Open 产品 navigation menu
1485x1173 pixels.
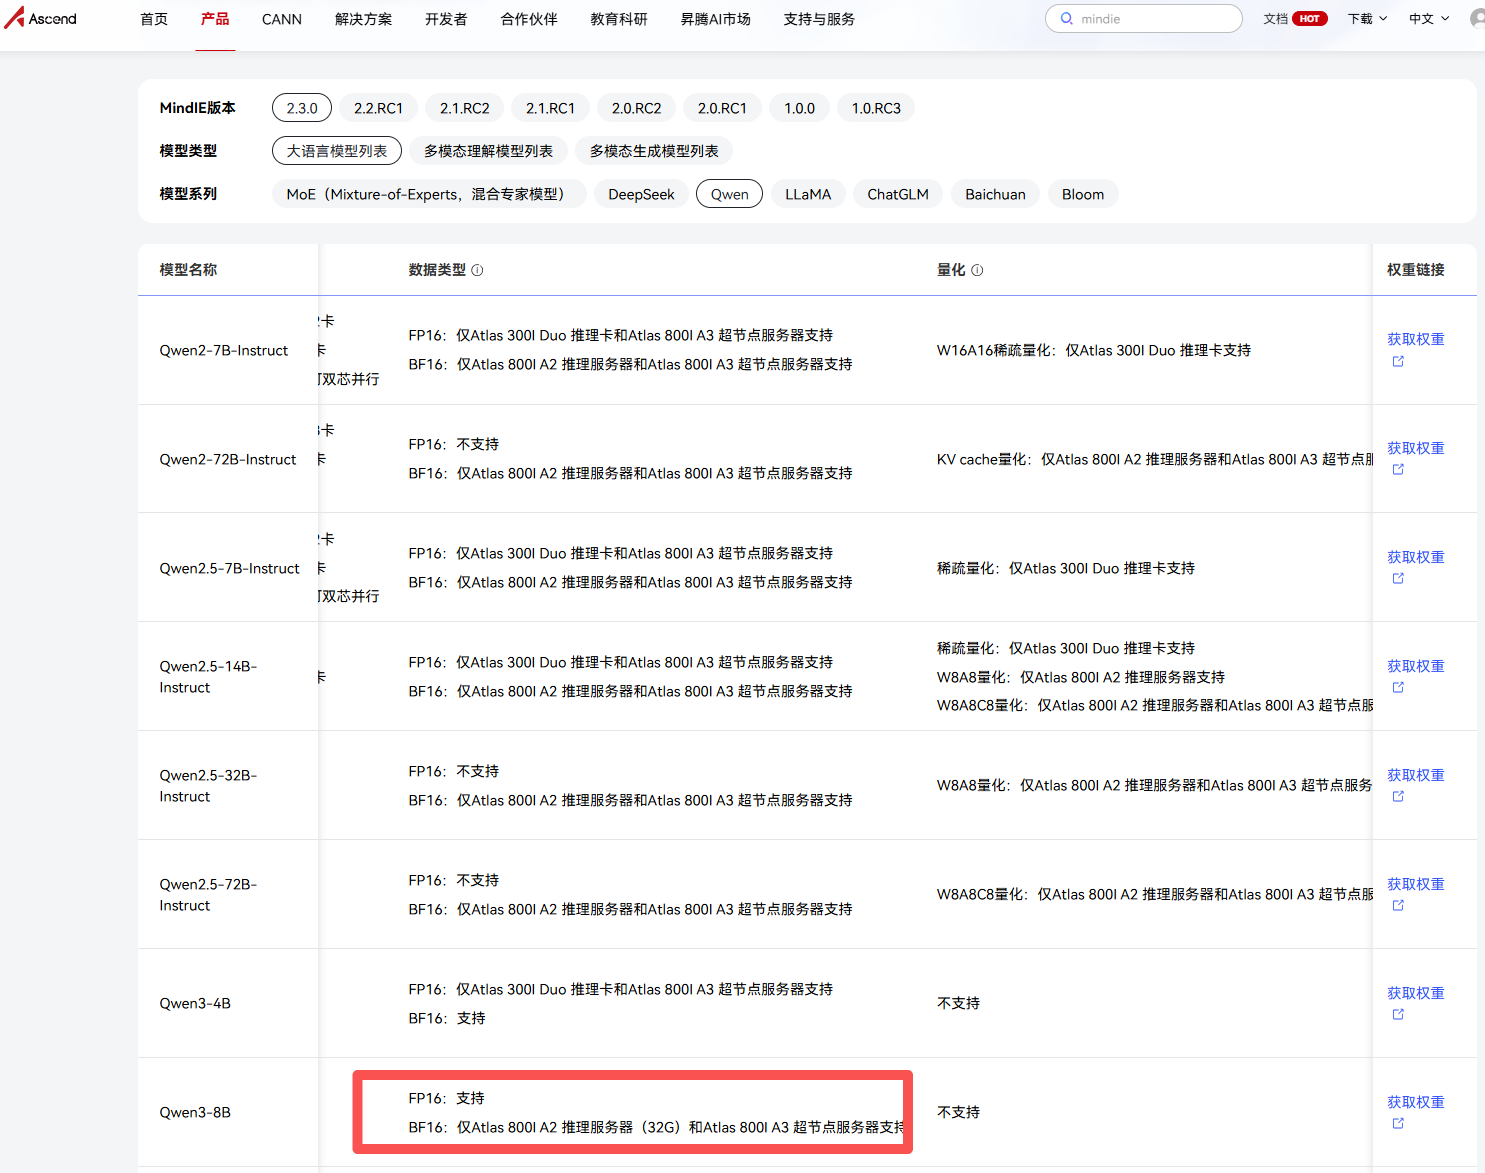(215, 19)
